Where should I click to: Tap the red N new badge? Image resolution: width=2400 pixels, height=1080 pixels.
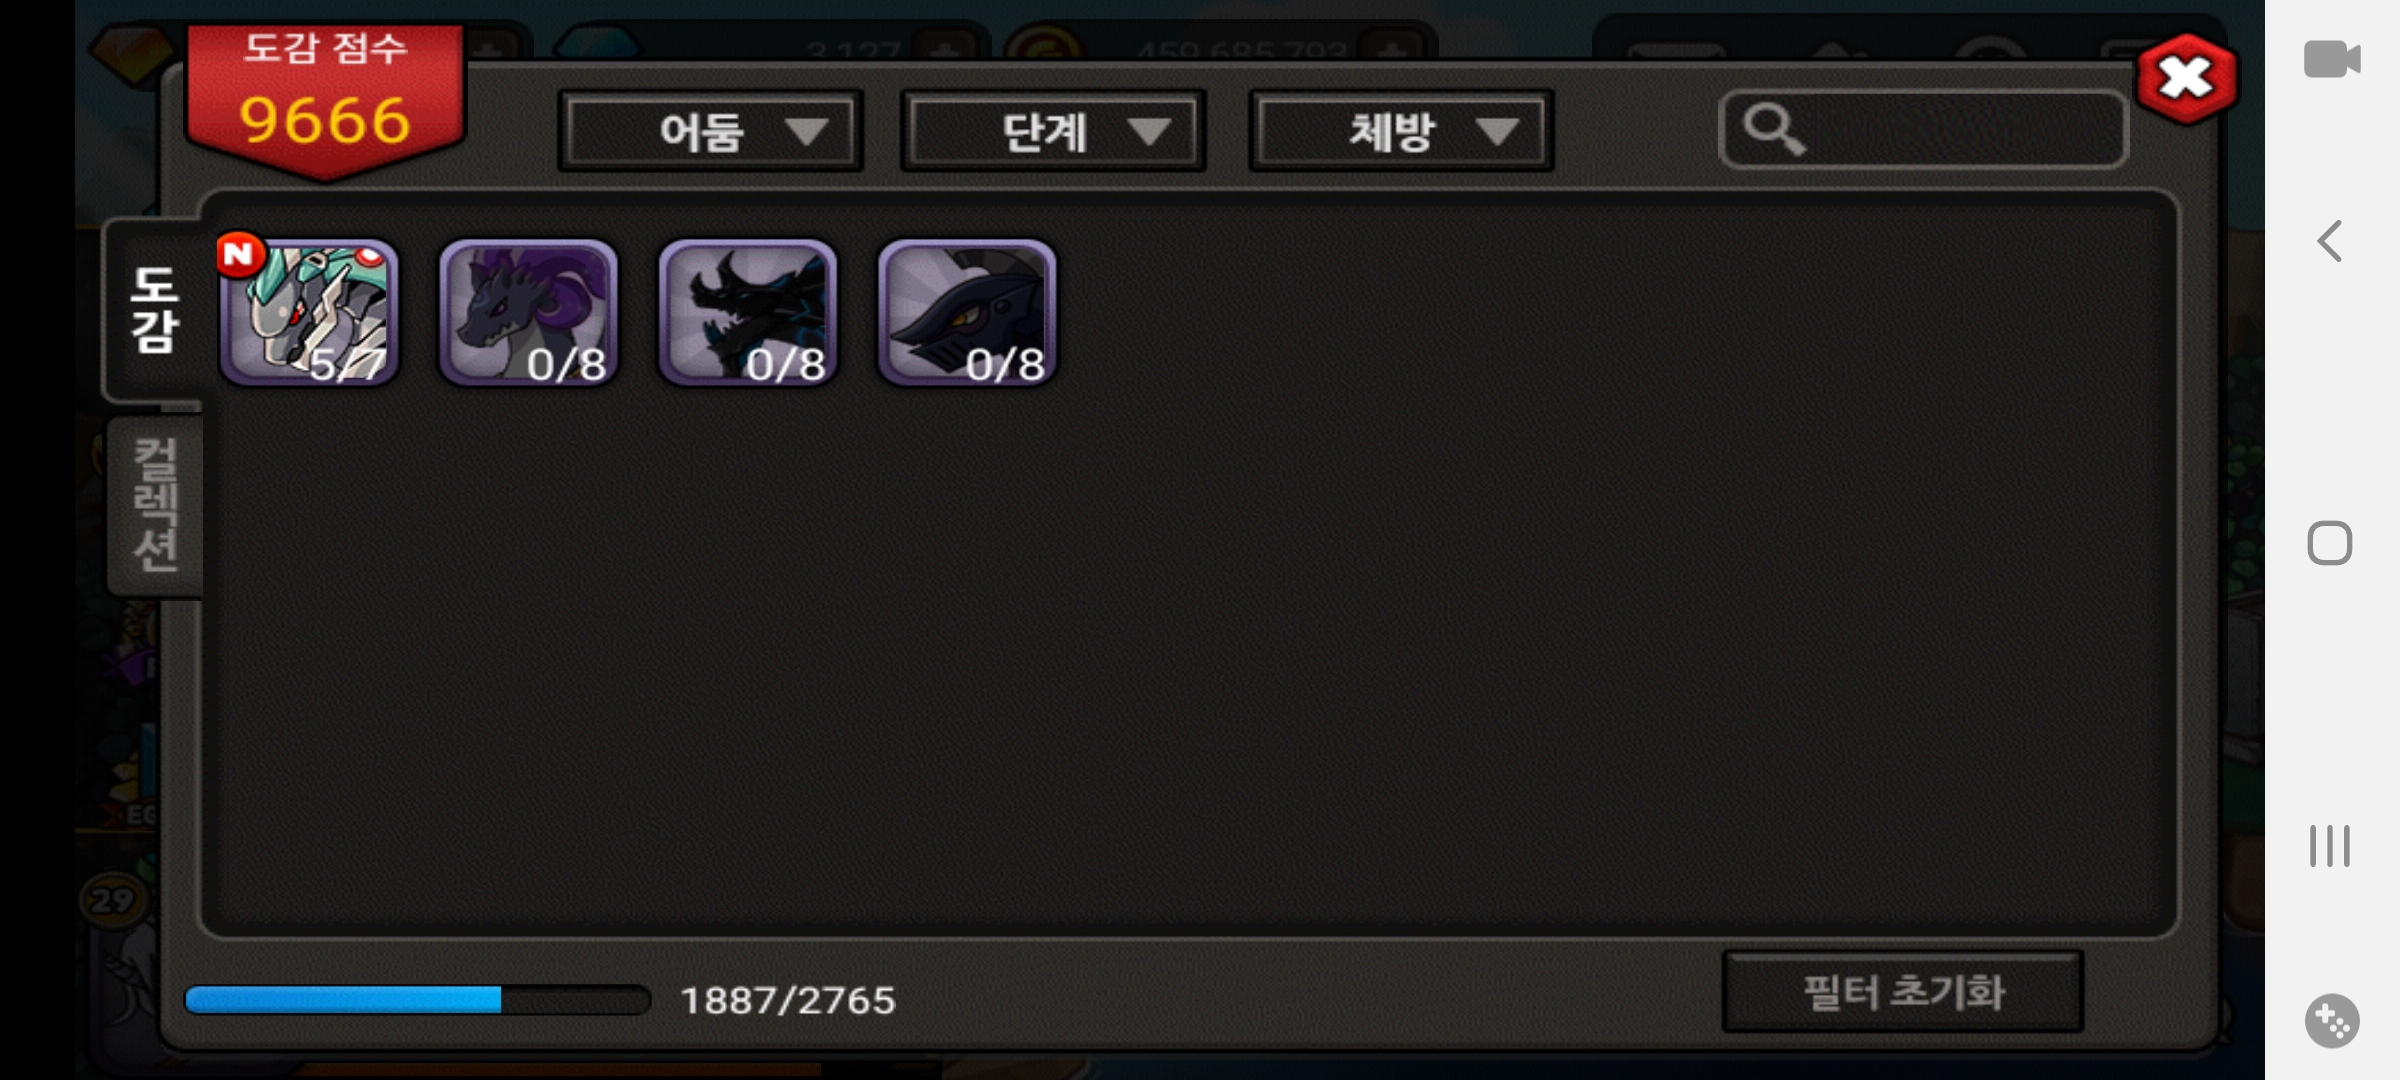tap(240, 255)
